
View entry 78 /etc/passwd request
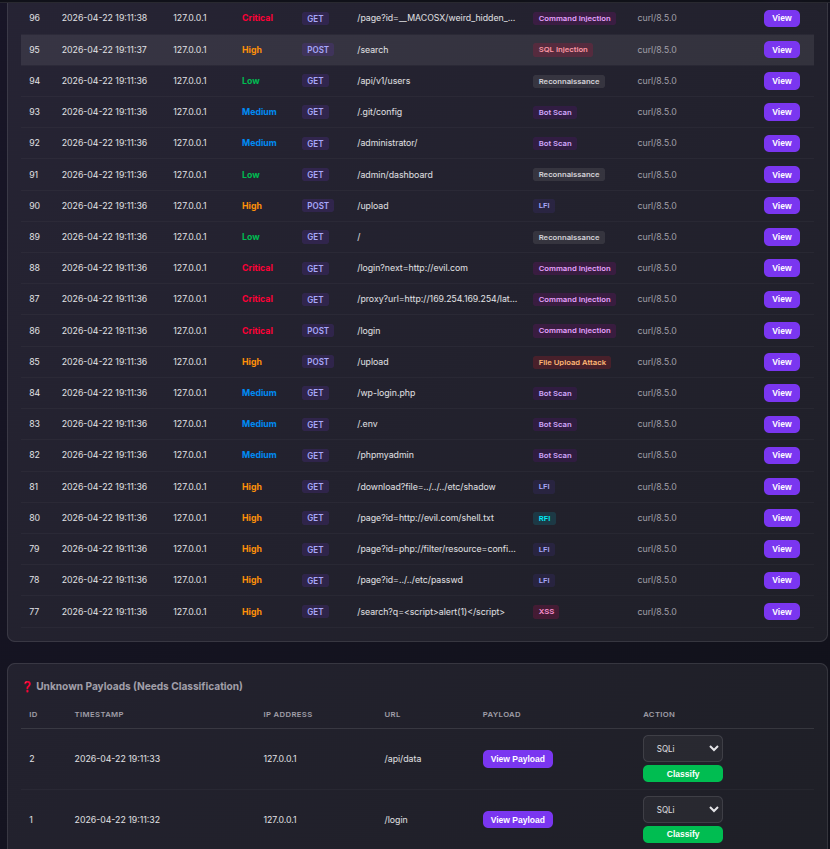[781, 580]
